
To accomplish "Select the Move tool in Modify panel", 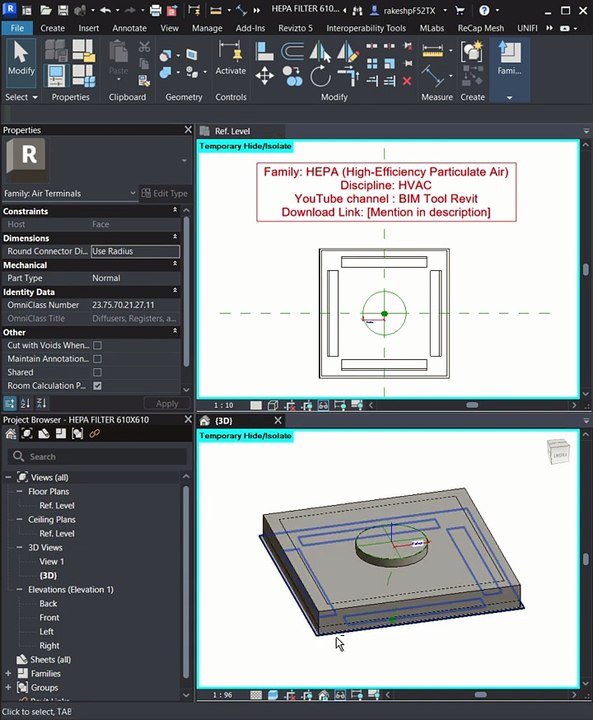I will [x=265, y=76].
